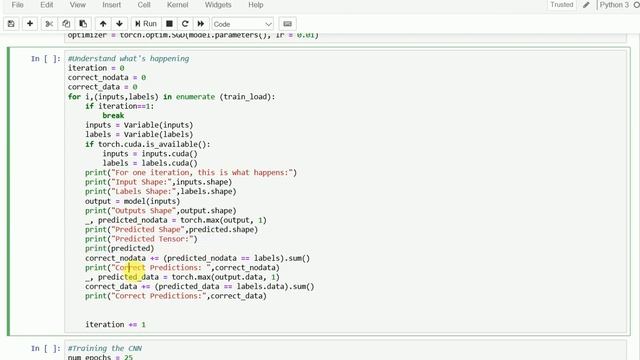Viewport: 640px width, 360px height.
Task: Click the "labels = labels.cuda()" line
Action: (150, 163)
